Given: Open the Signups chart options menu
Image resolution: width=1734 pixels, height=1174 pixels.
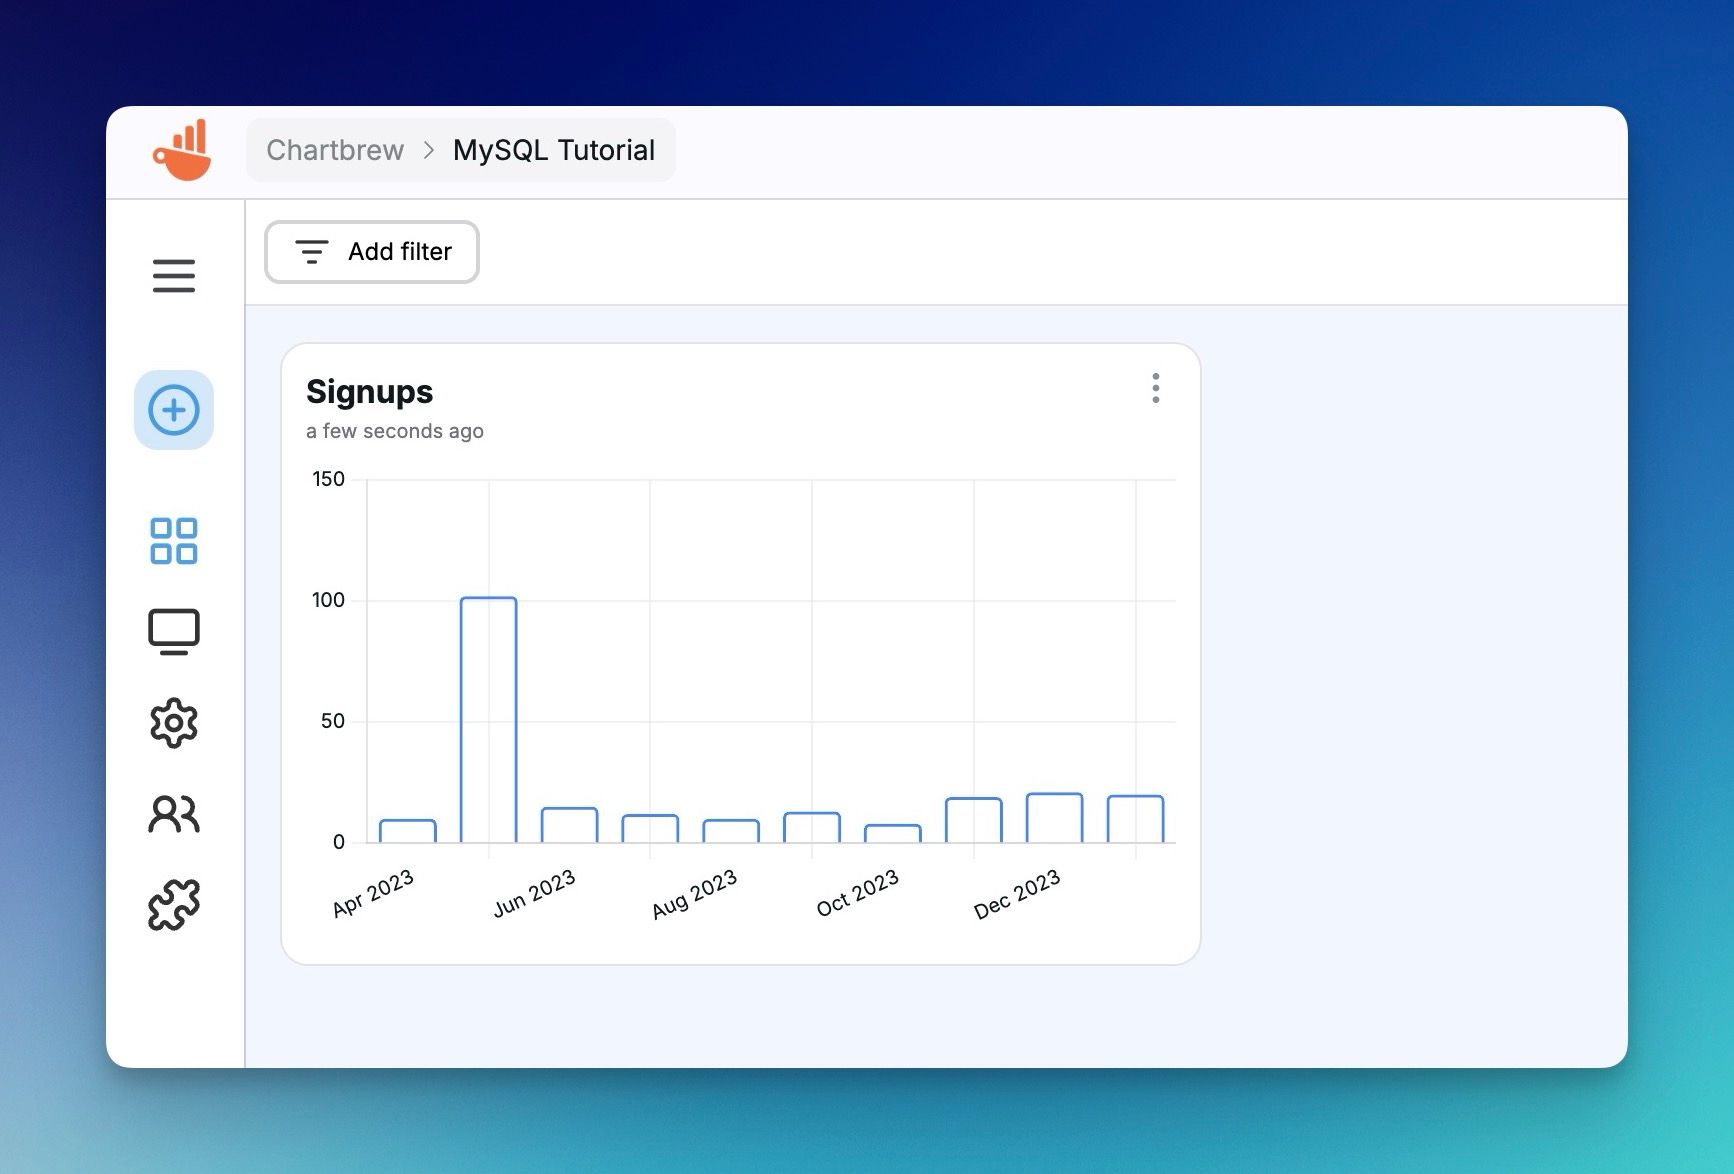Looking at the screenshot, I should point(1155,389).
